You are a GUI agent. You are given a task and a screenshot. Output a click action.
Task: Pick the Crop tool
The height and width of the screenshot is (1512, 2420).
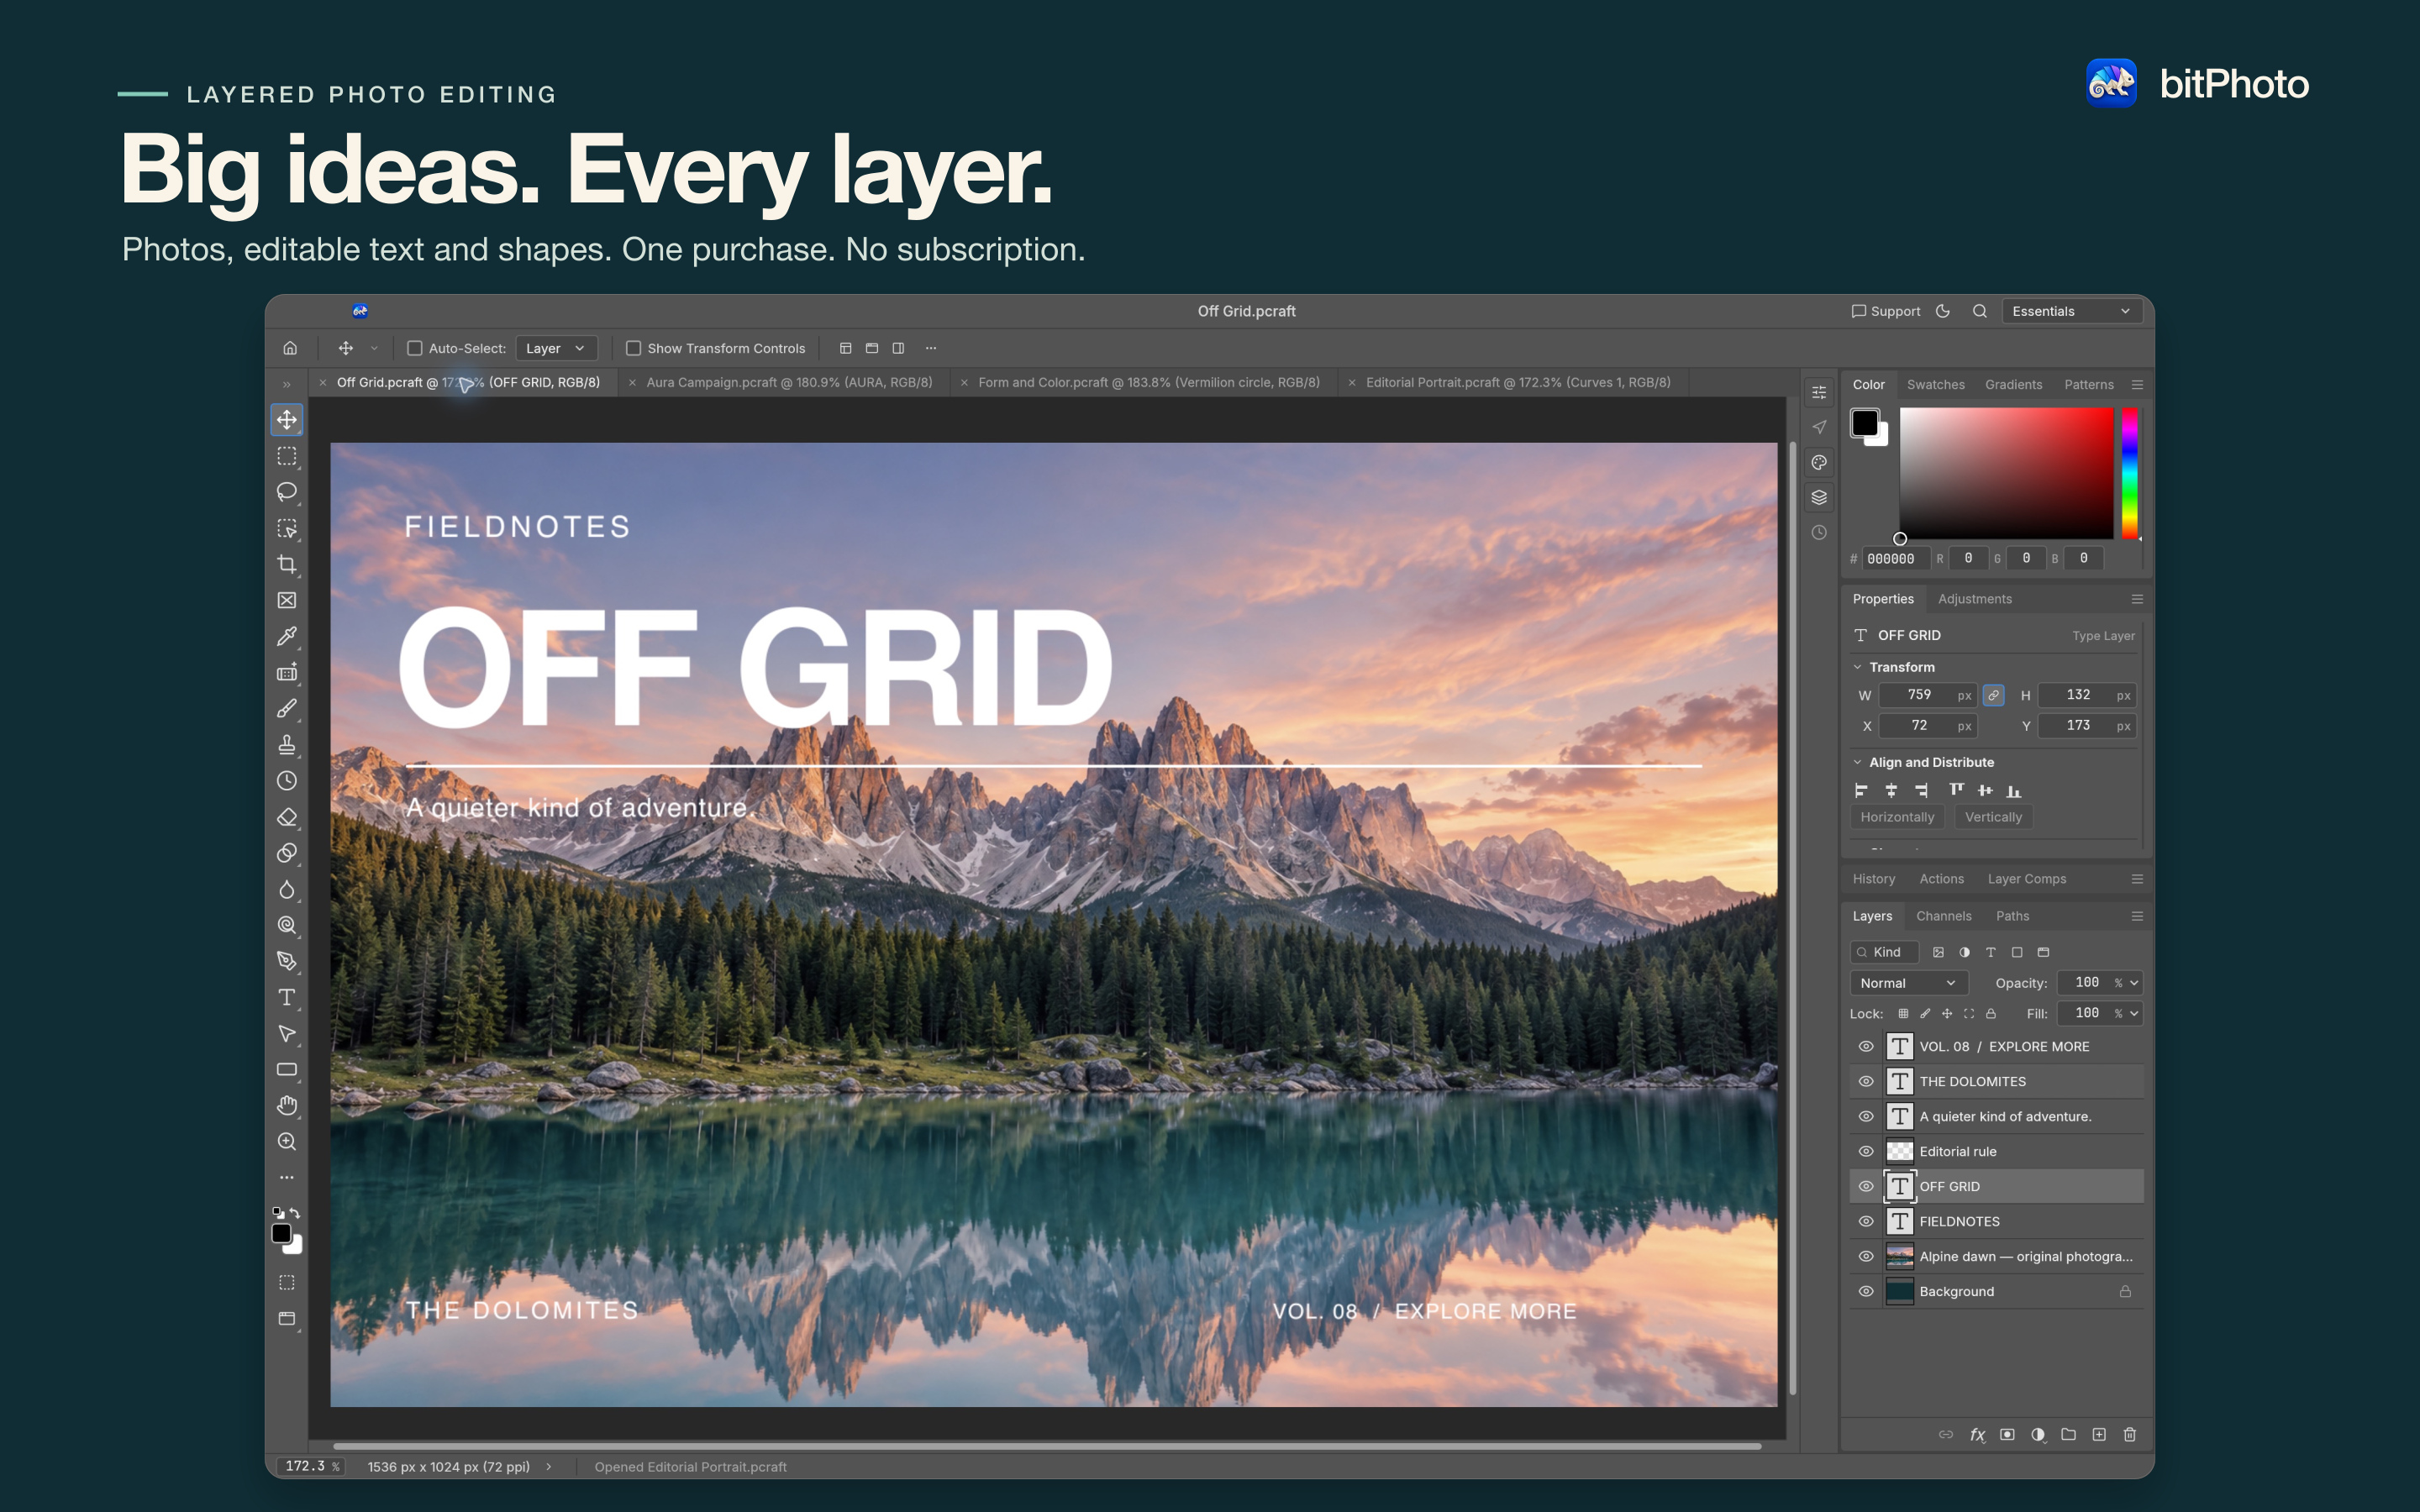point(287,564)
